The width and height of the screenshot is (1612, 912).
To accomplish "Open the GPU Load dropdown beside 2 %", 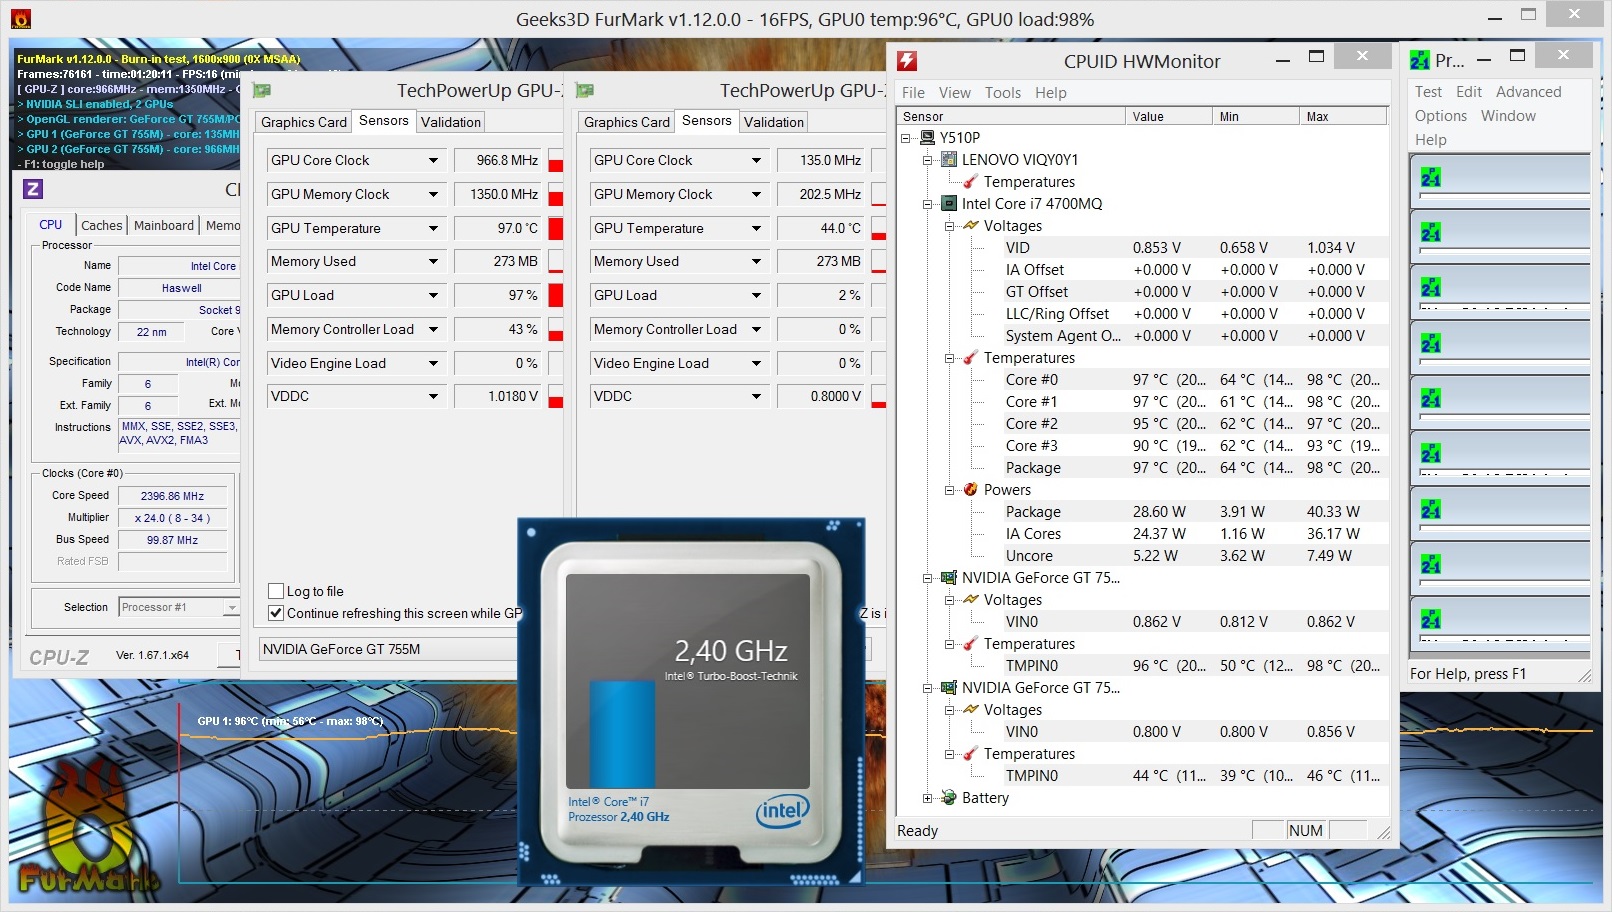I will 756,295.
